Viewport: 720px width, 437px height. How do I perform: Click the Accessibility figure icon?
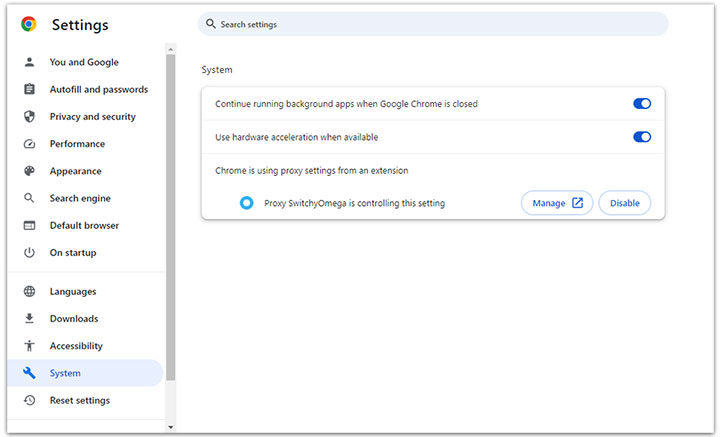click(29, 346)
